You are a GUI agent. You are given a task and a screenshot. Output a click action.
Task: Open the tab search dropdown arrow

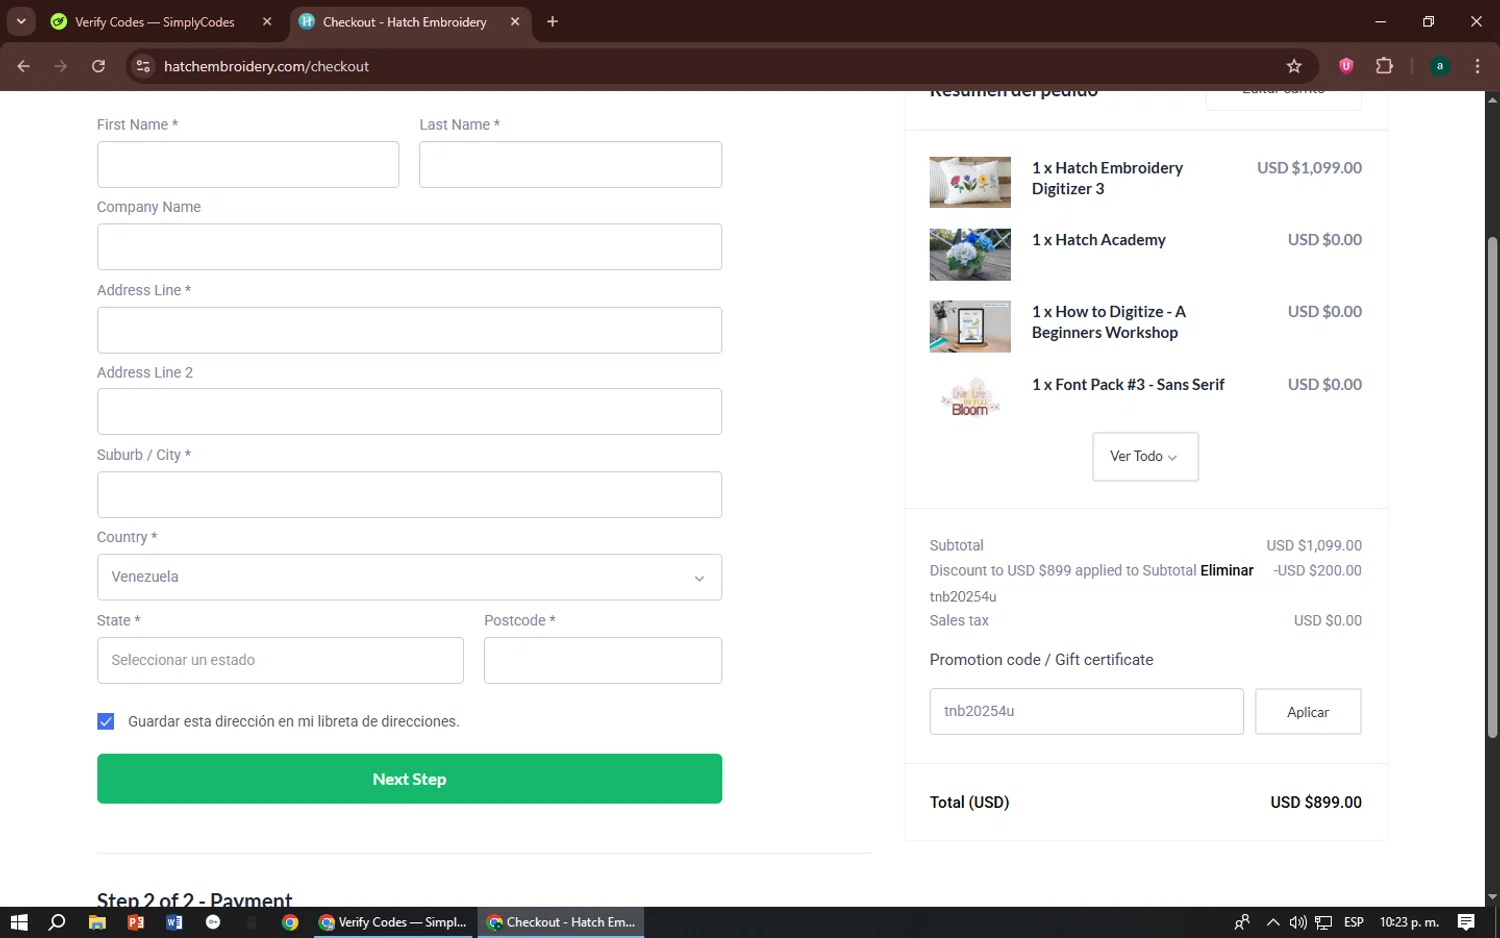click(21, 21)
